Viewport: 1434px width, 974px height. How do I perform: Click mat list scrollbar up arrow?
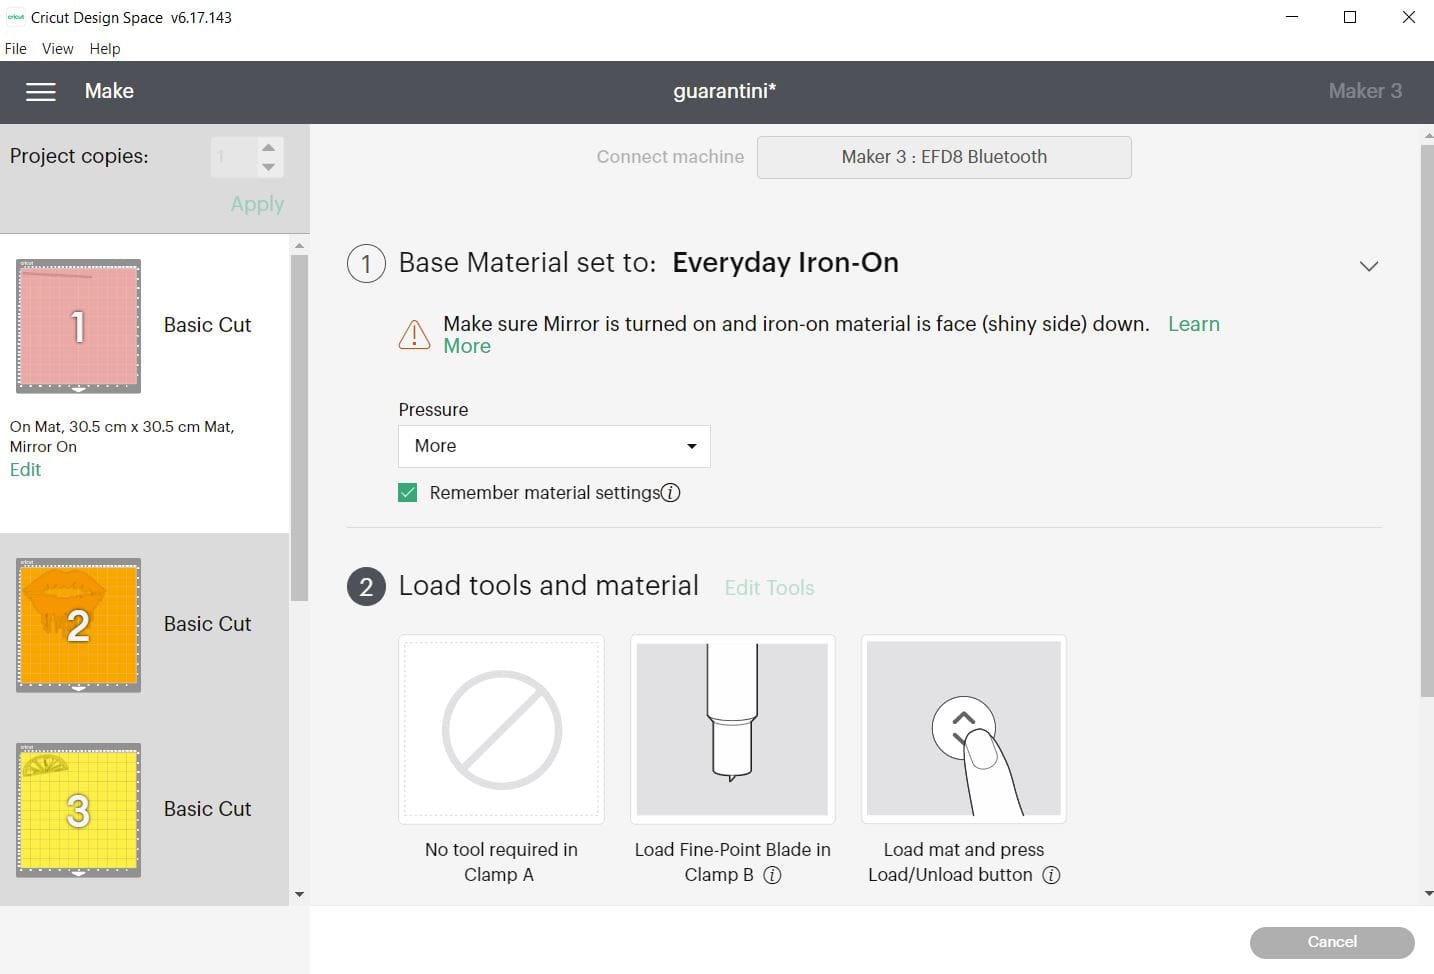(x=299, y=245)
